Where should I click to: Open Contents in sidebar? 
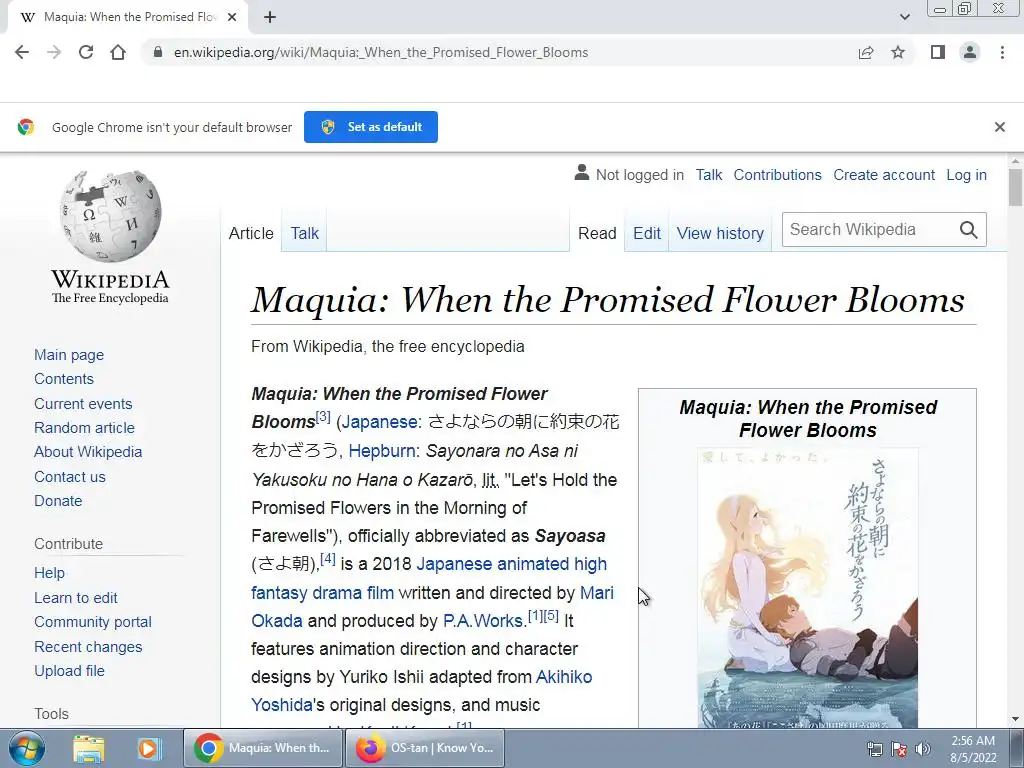coord(63,379)
